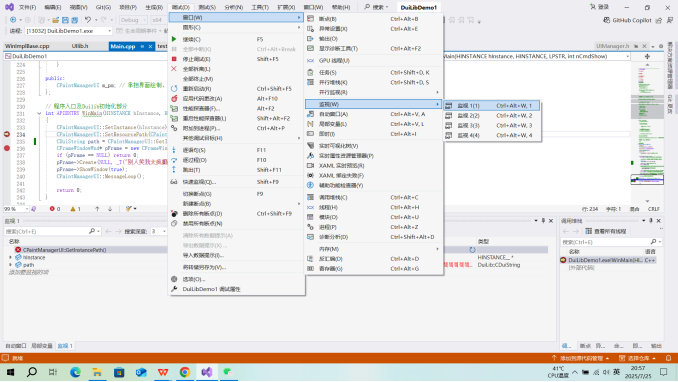Open Visual Studio icon in Windows taskbar
This screenshot has width=678, height=382.
pyautogui.click(x=207, y=372)
